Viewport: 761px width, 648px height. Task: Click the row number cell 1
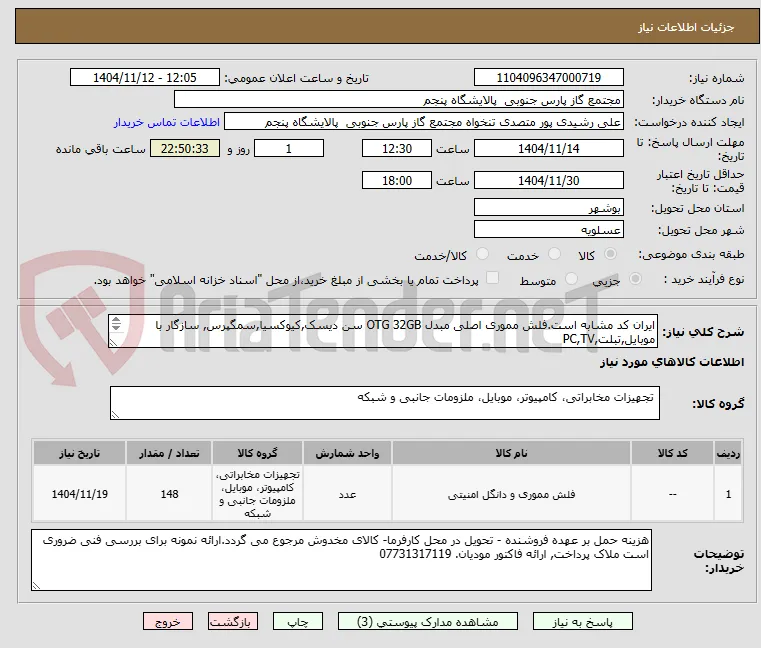728,494
